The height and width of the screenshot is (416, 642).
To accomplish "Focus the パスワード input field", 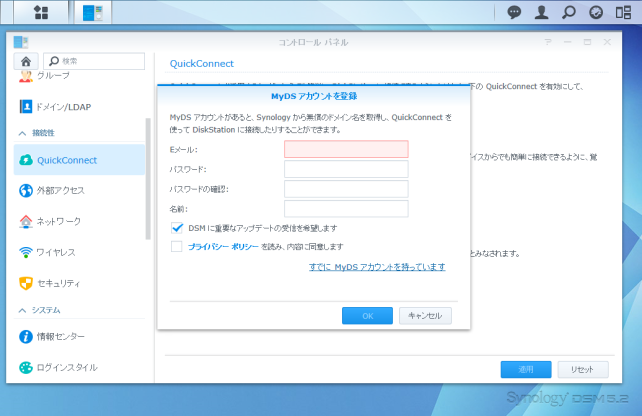I will click(x=346, y=169).
